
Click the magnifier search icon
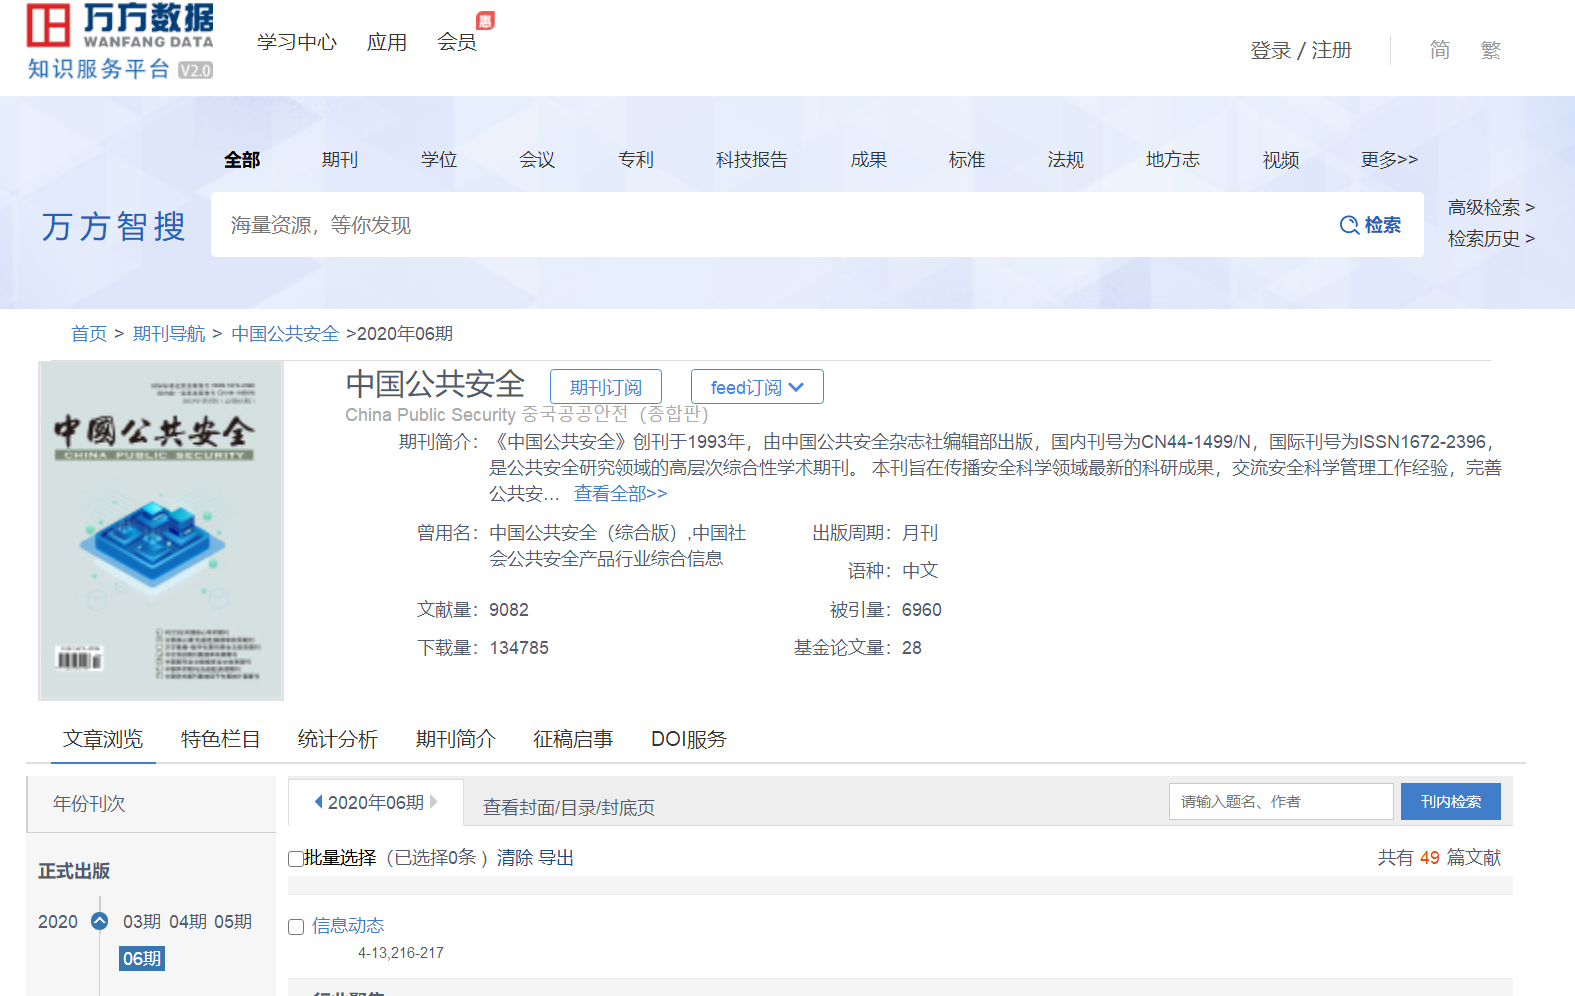(1349, 225)
